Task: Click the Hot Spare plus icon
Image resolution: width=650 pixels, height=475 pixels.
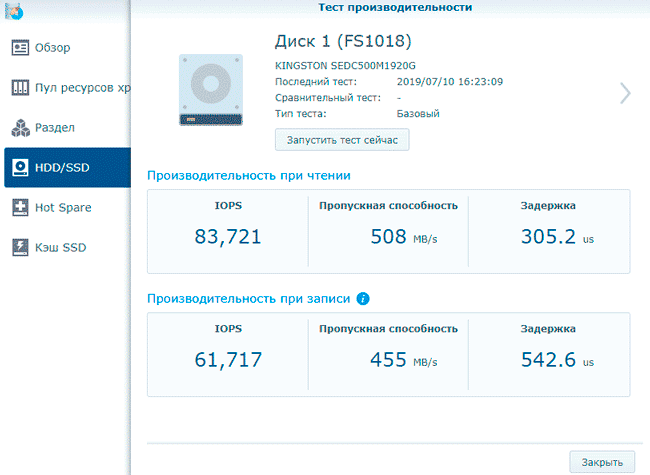Action: click(20, 207)
